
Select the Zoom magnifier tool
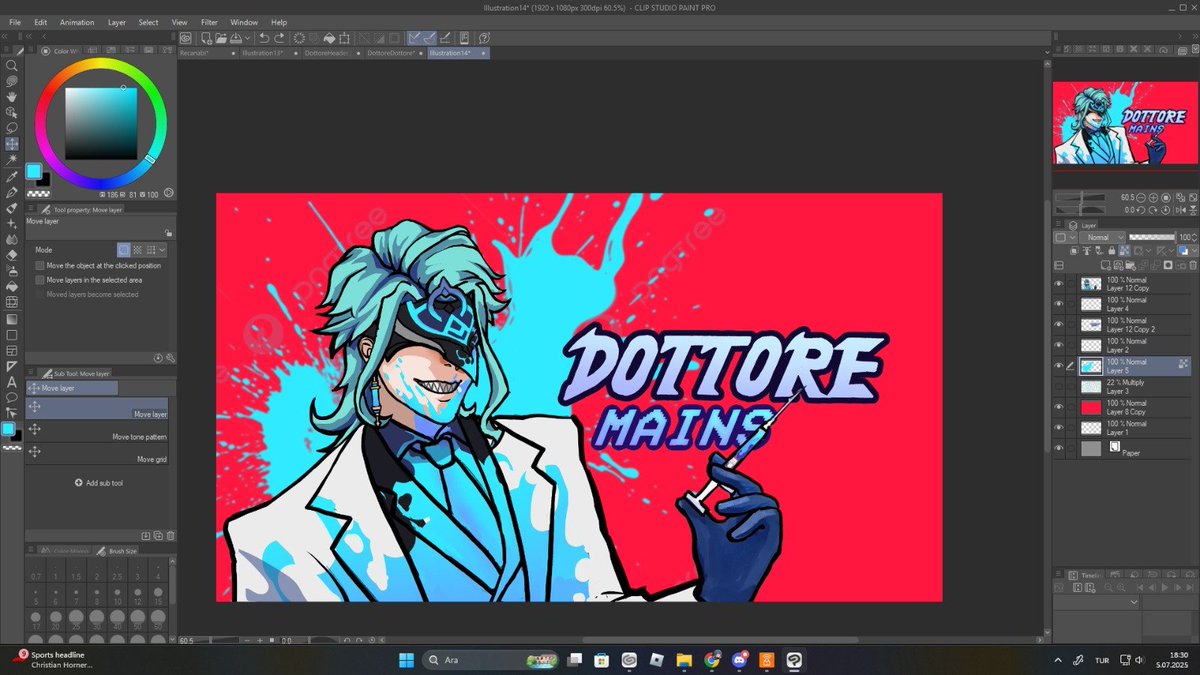pyautogui.click(x=12, y=65)
